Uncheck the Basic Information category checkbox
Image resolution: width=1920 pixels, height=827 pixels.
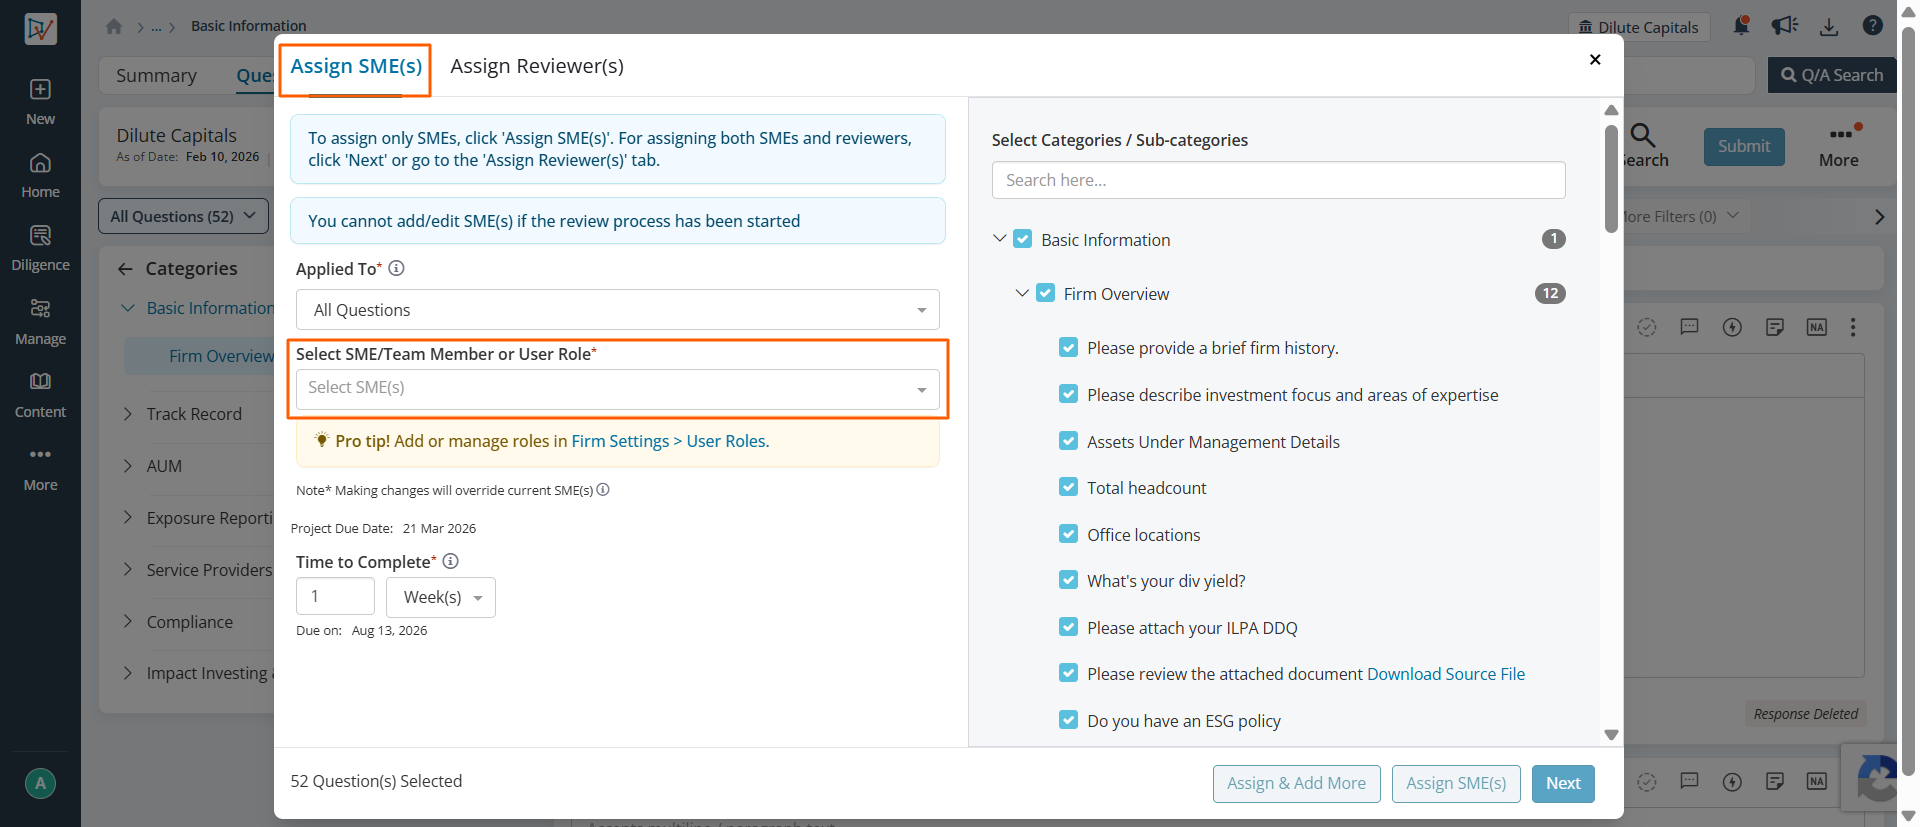1023,239
